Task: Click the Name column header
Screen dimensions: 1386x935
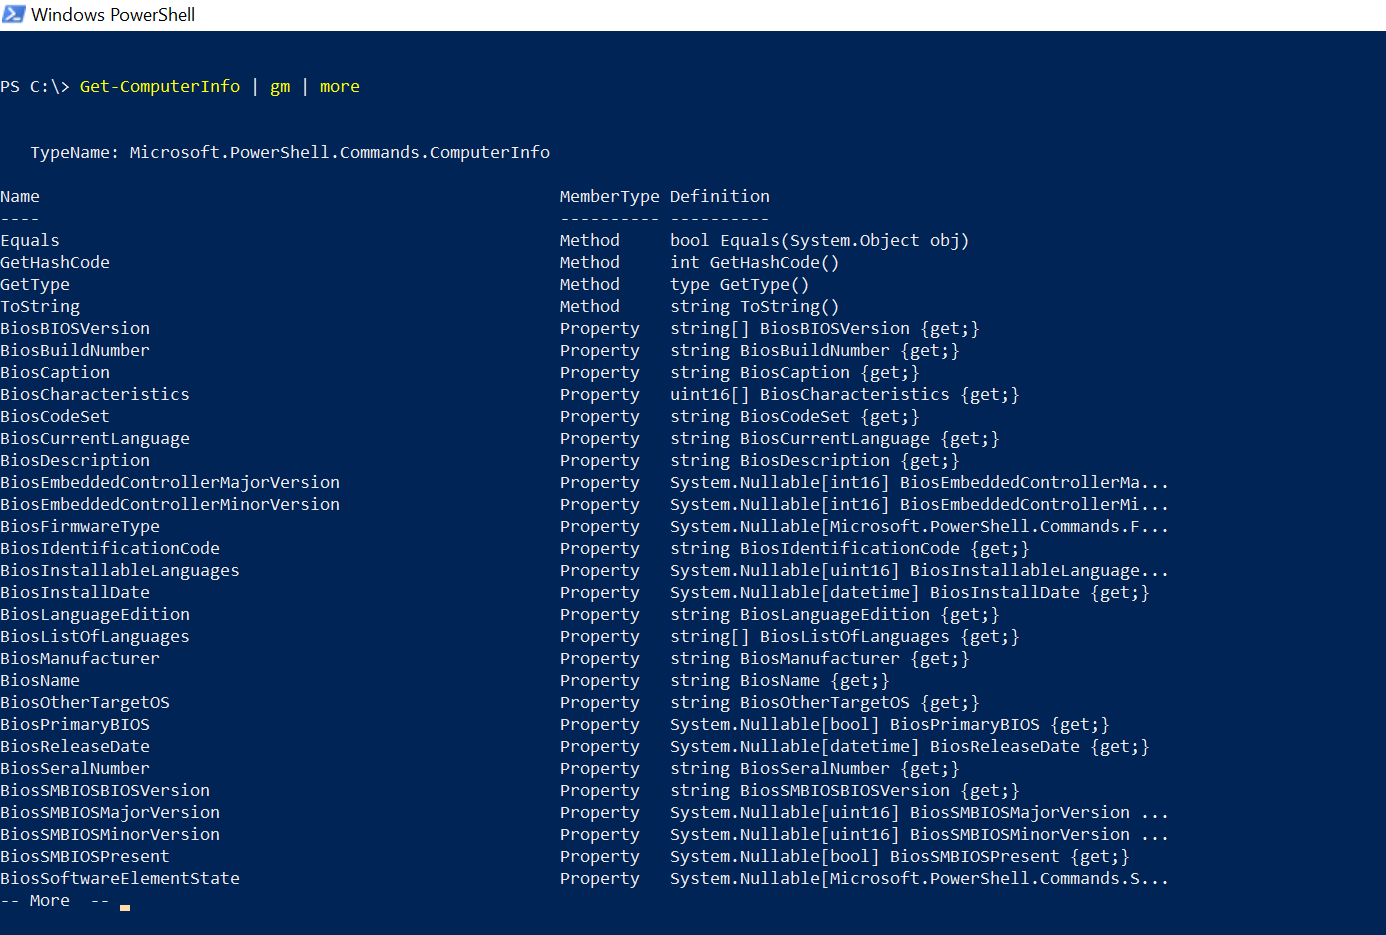Action: click(20, 196)
